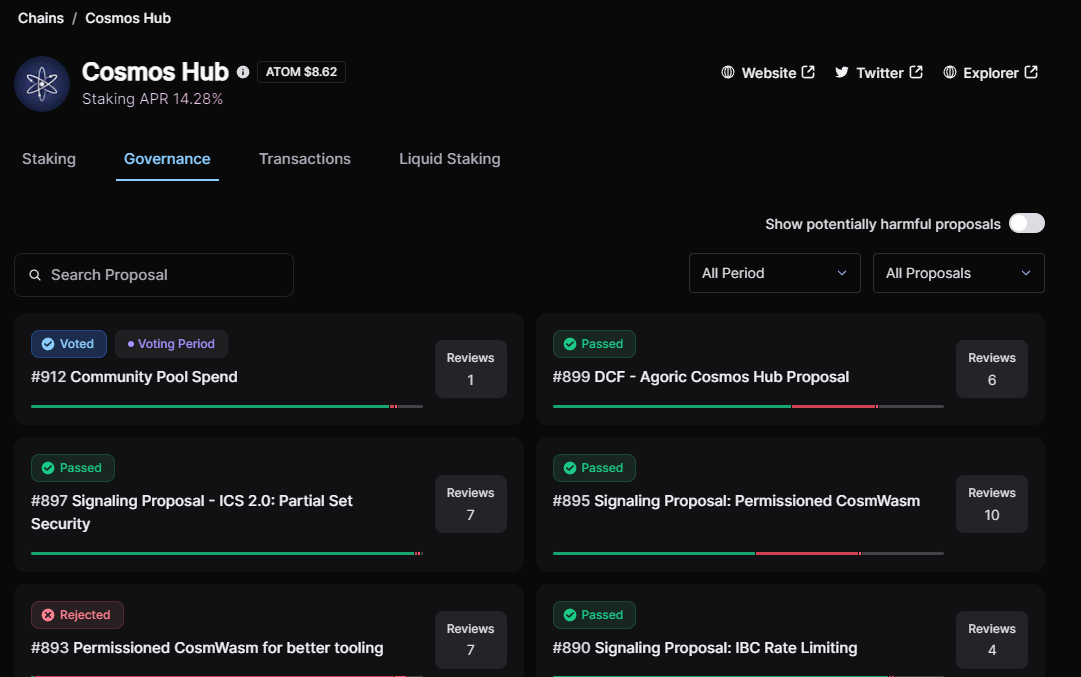Image resolution: width=1081 pixels, height=677 pixels.
Task: Focus the Search Proposal input field
Action: (x=154, y=275)
